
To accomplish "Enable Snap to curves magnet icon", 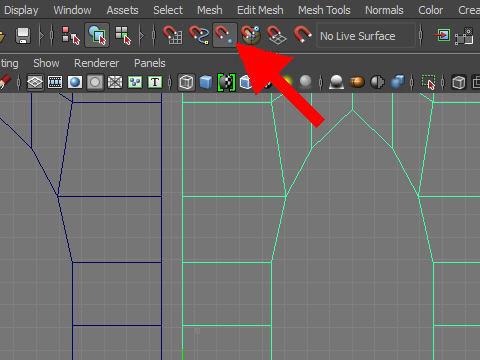I will pos(199,35).
